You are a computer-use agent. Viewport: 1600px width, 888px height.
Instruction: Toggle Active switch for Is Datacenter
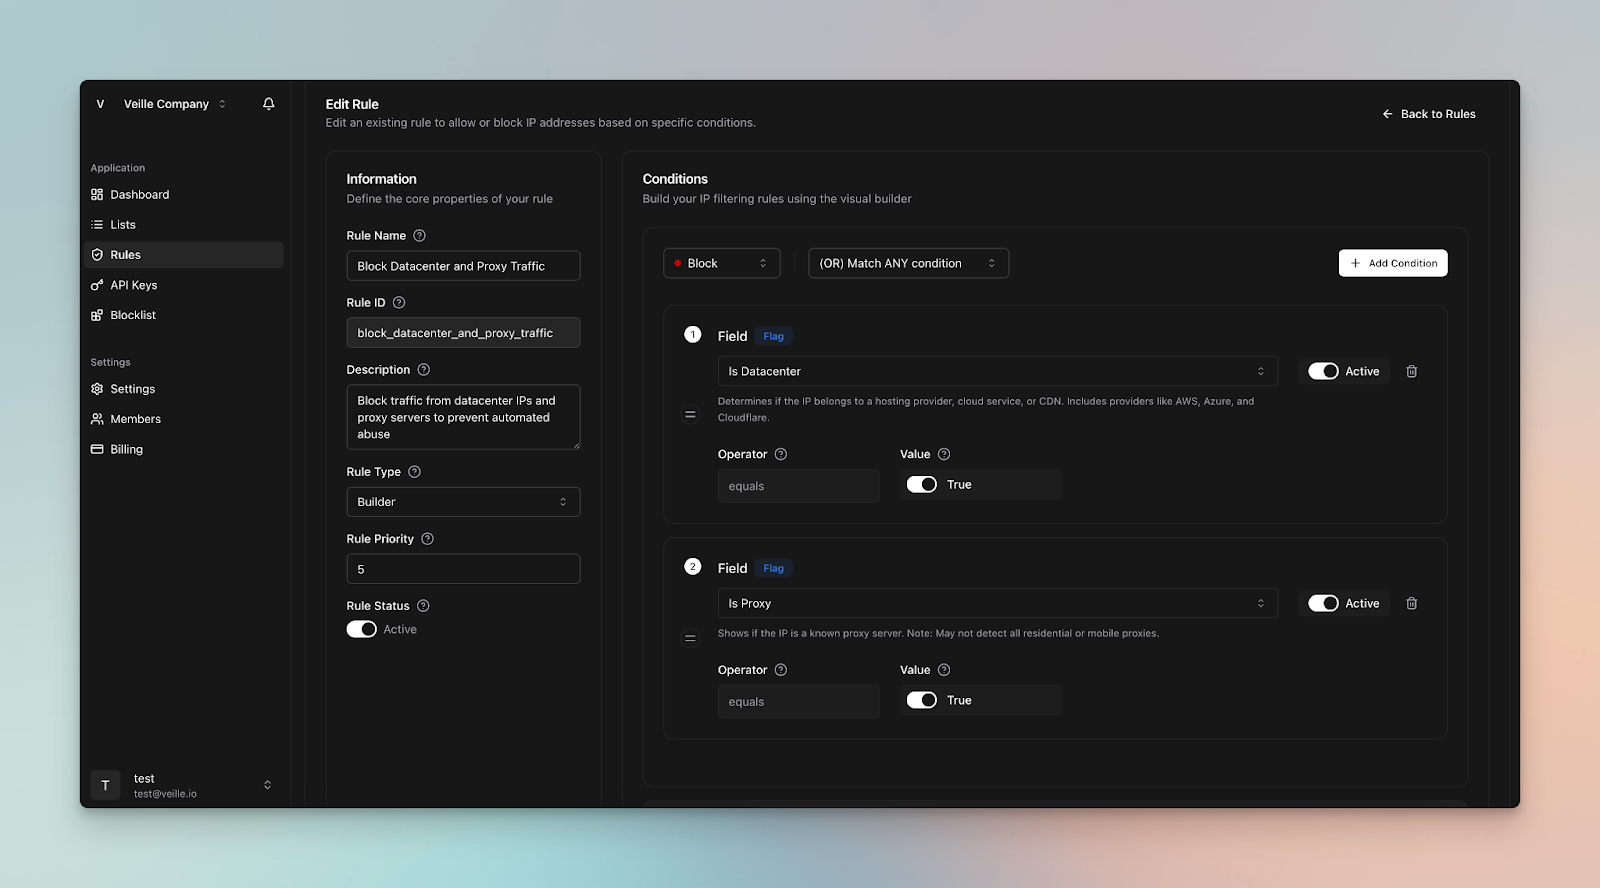coord(1324,372)
